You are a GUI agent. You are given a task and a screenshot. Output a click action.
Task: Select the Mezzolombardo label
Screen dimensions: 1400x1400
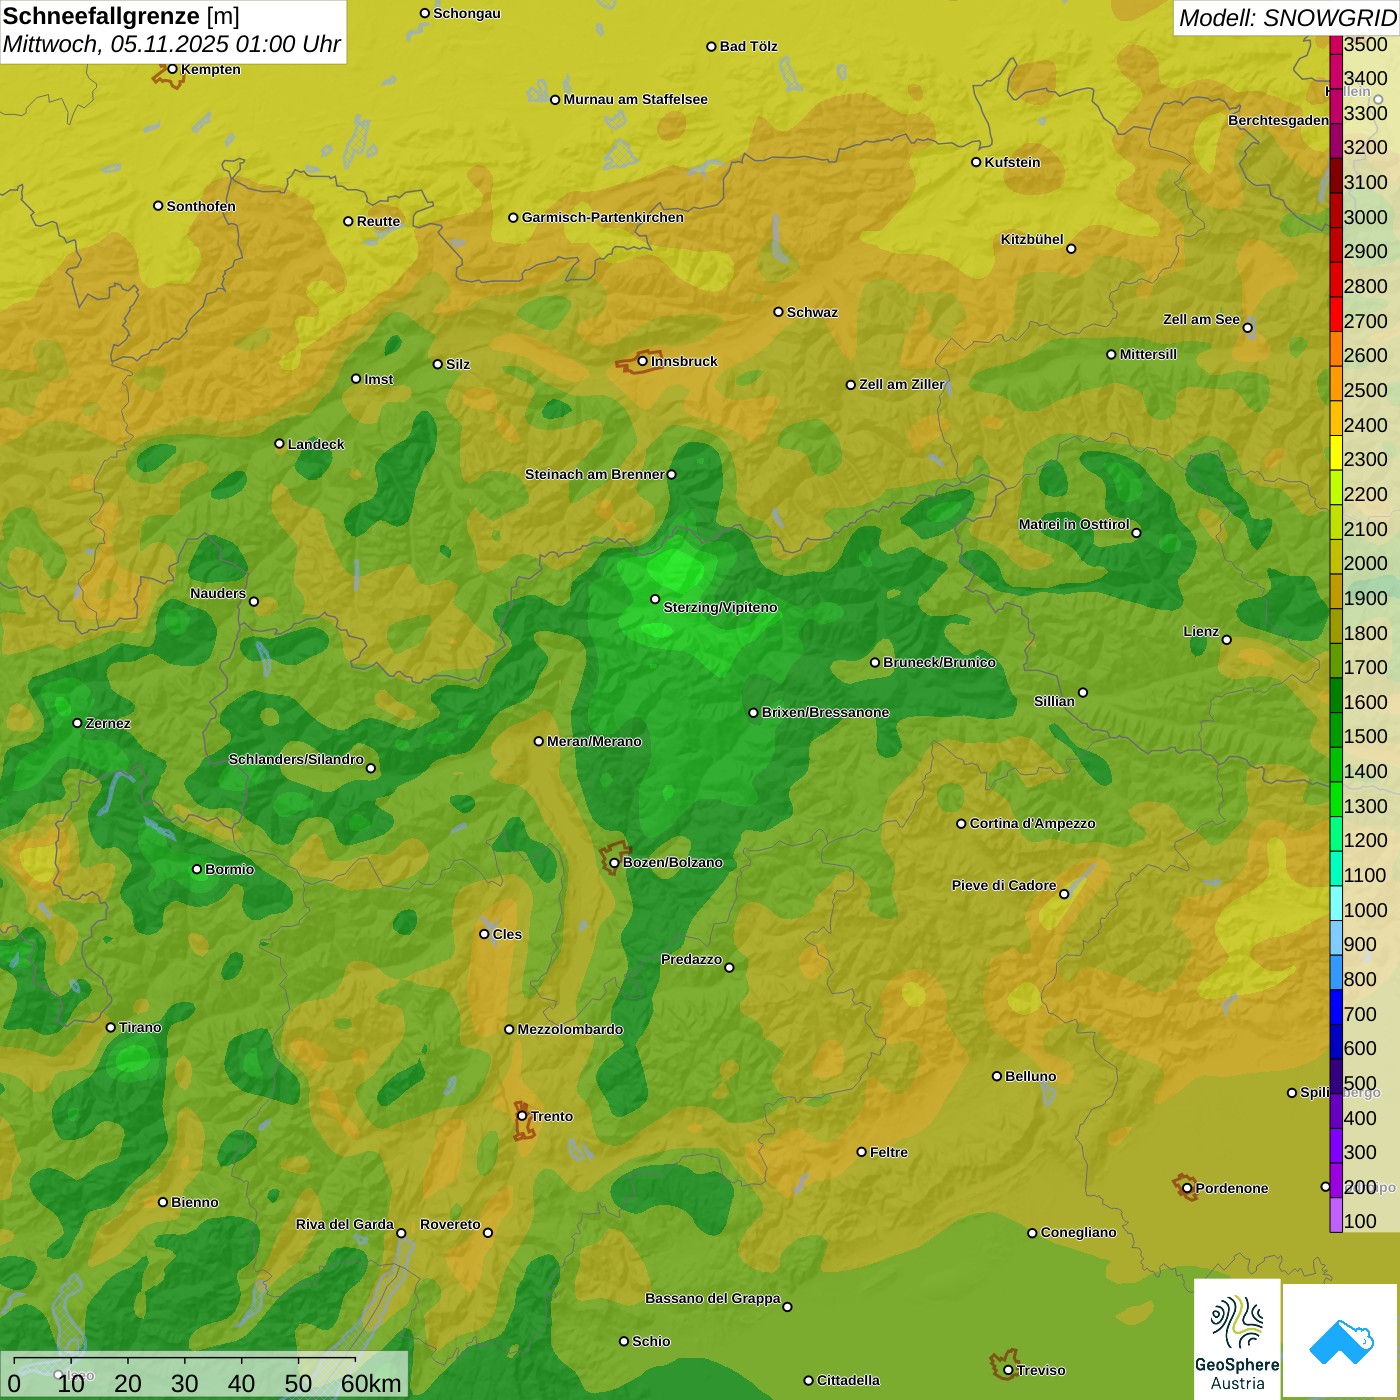(x=570, y=1029)
